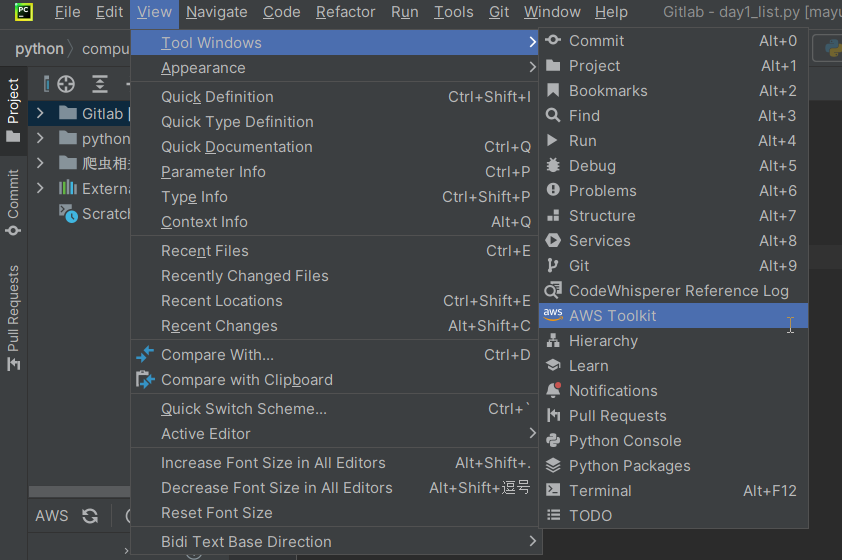
Task: Click the Terminal icon in submenu
Action: (553, 490)
